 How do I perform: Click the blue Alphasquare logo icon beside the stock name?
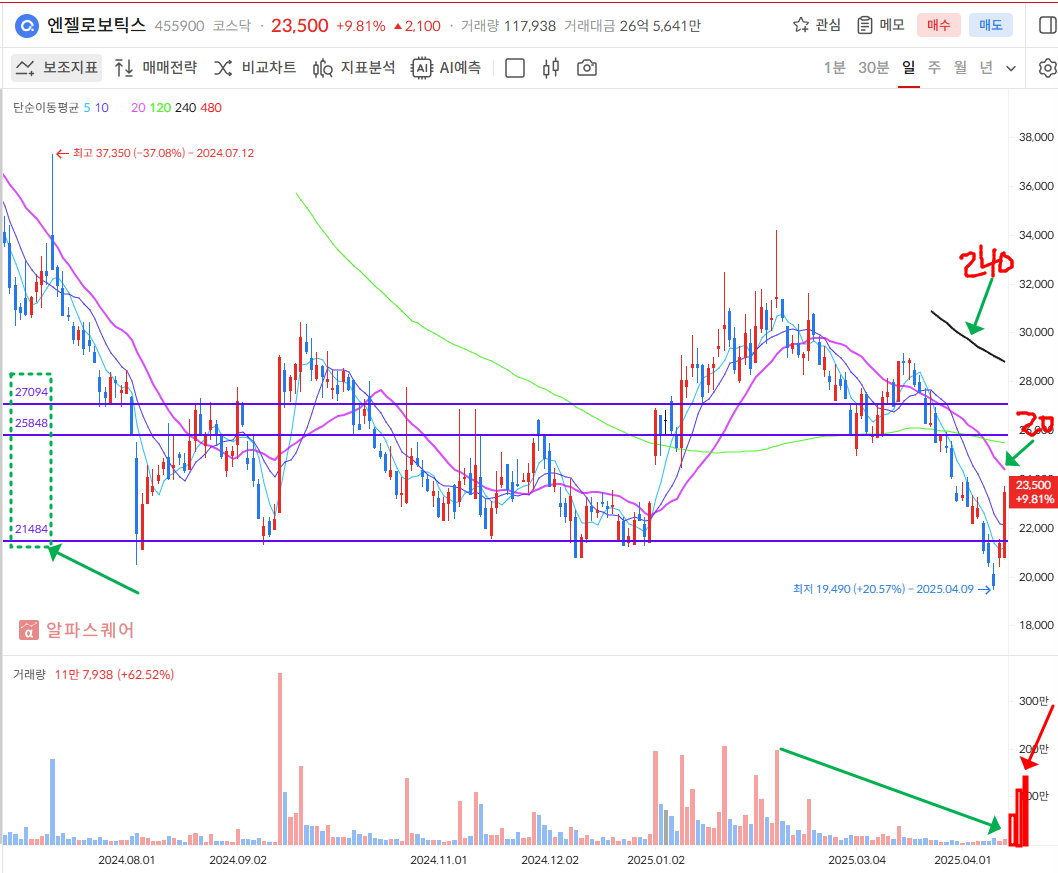tap(27, 26)
